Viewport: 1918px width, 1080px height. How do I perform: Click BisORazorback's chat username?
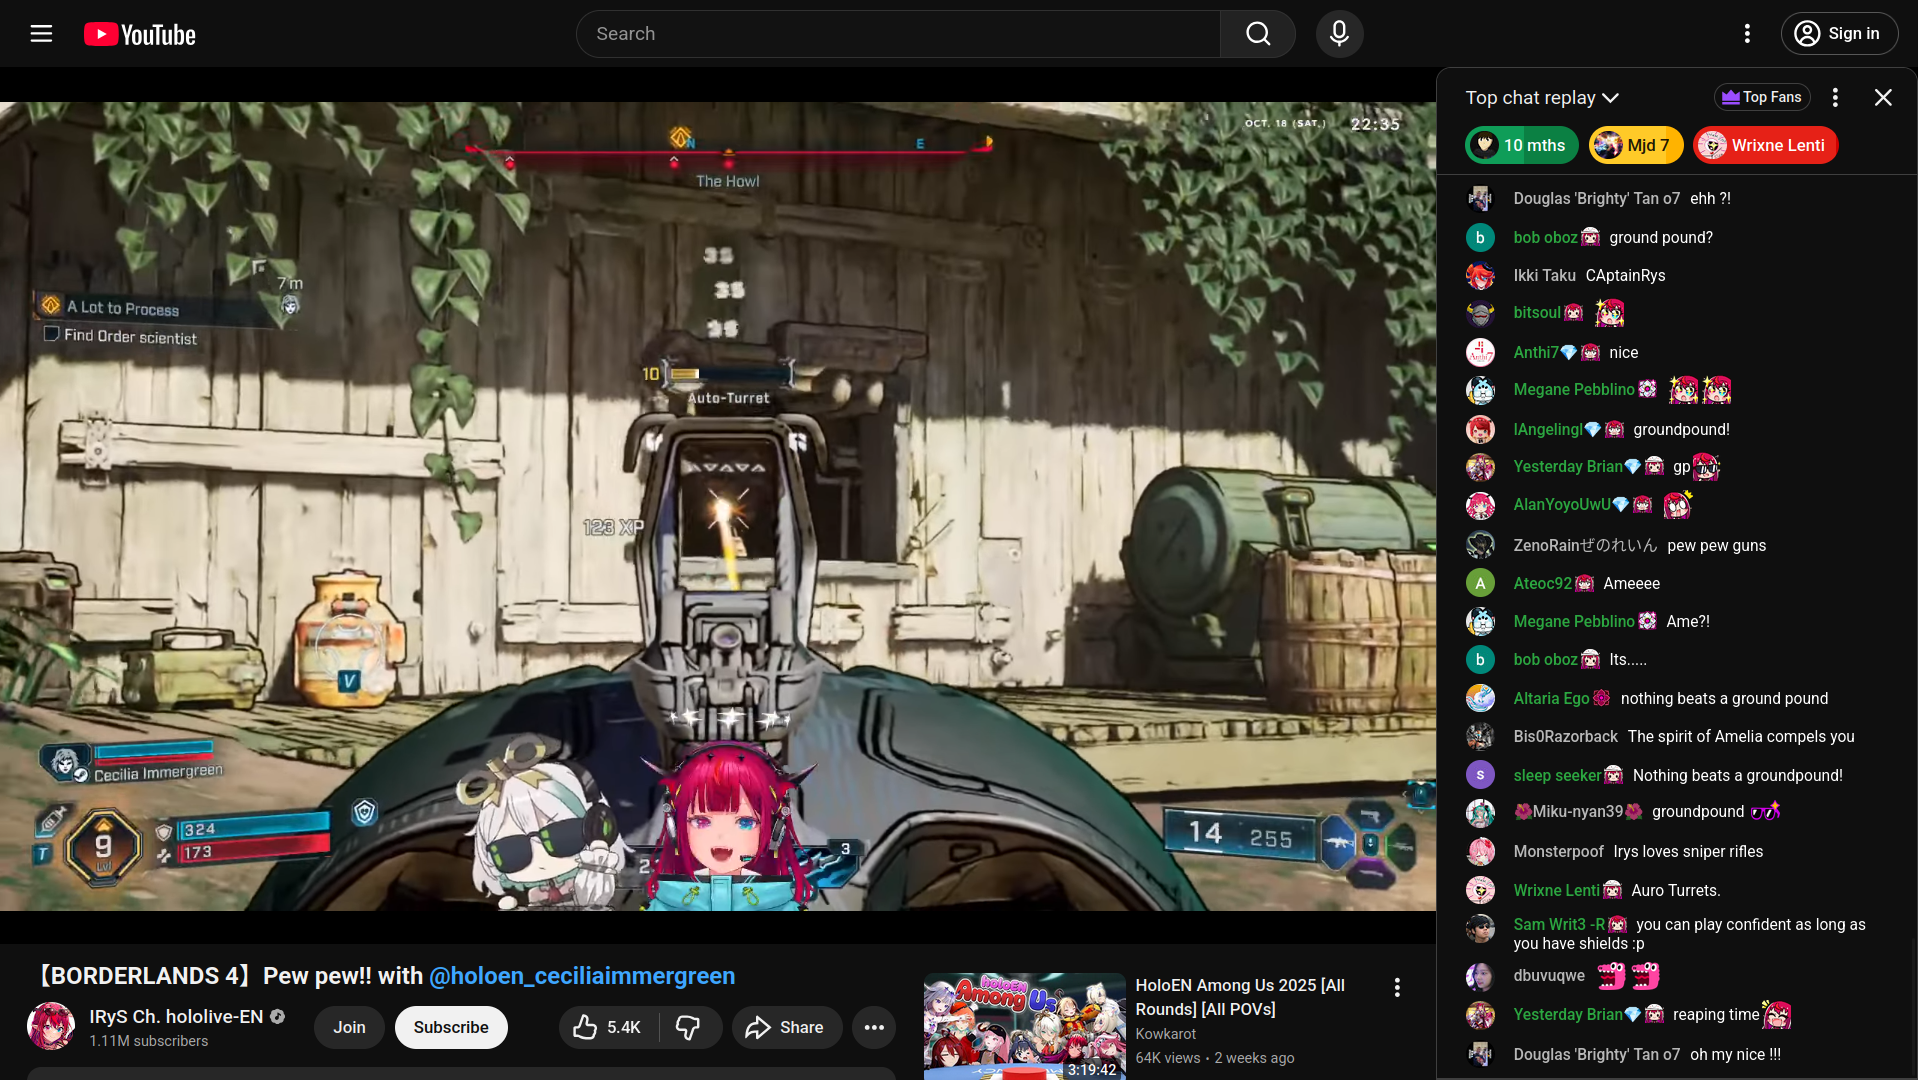point(1566,736)
